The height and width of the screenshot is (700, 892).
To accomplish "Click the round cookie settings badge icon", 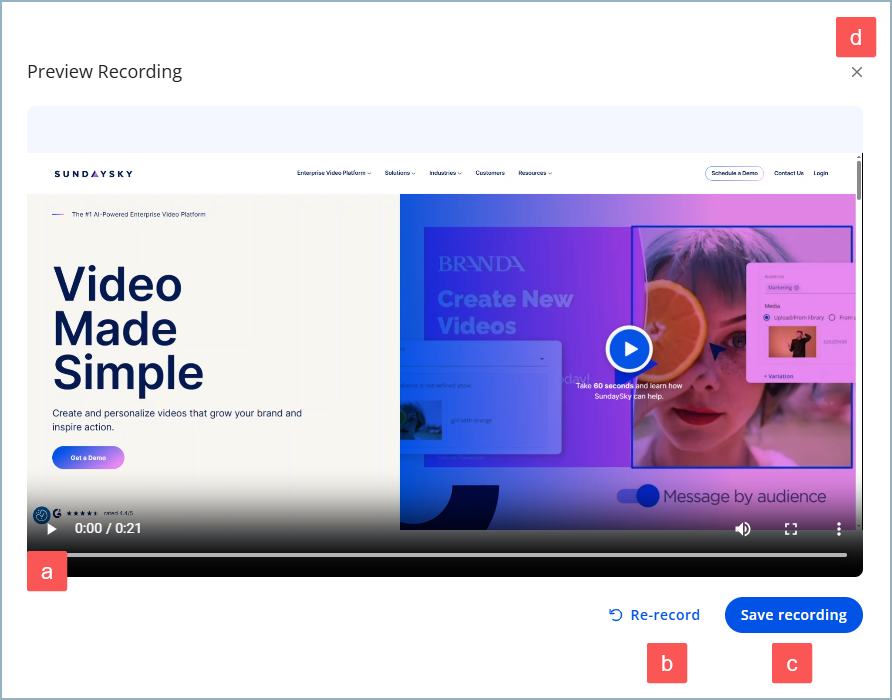I will click(42, 515).
